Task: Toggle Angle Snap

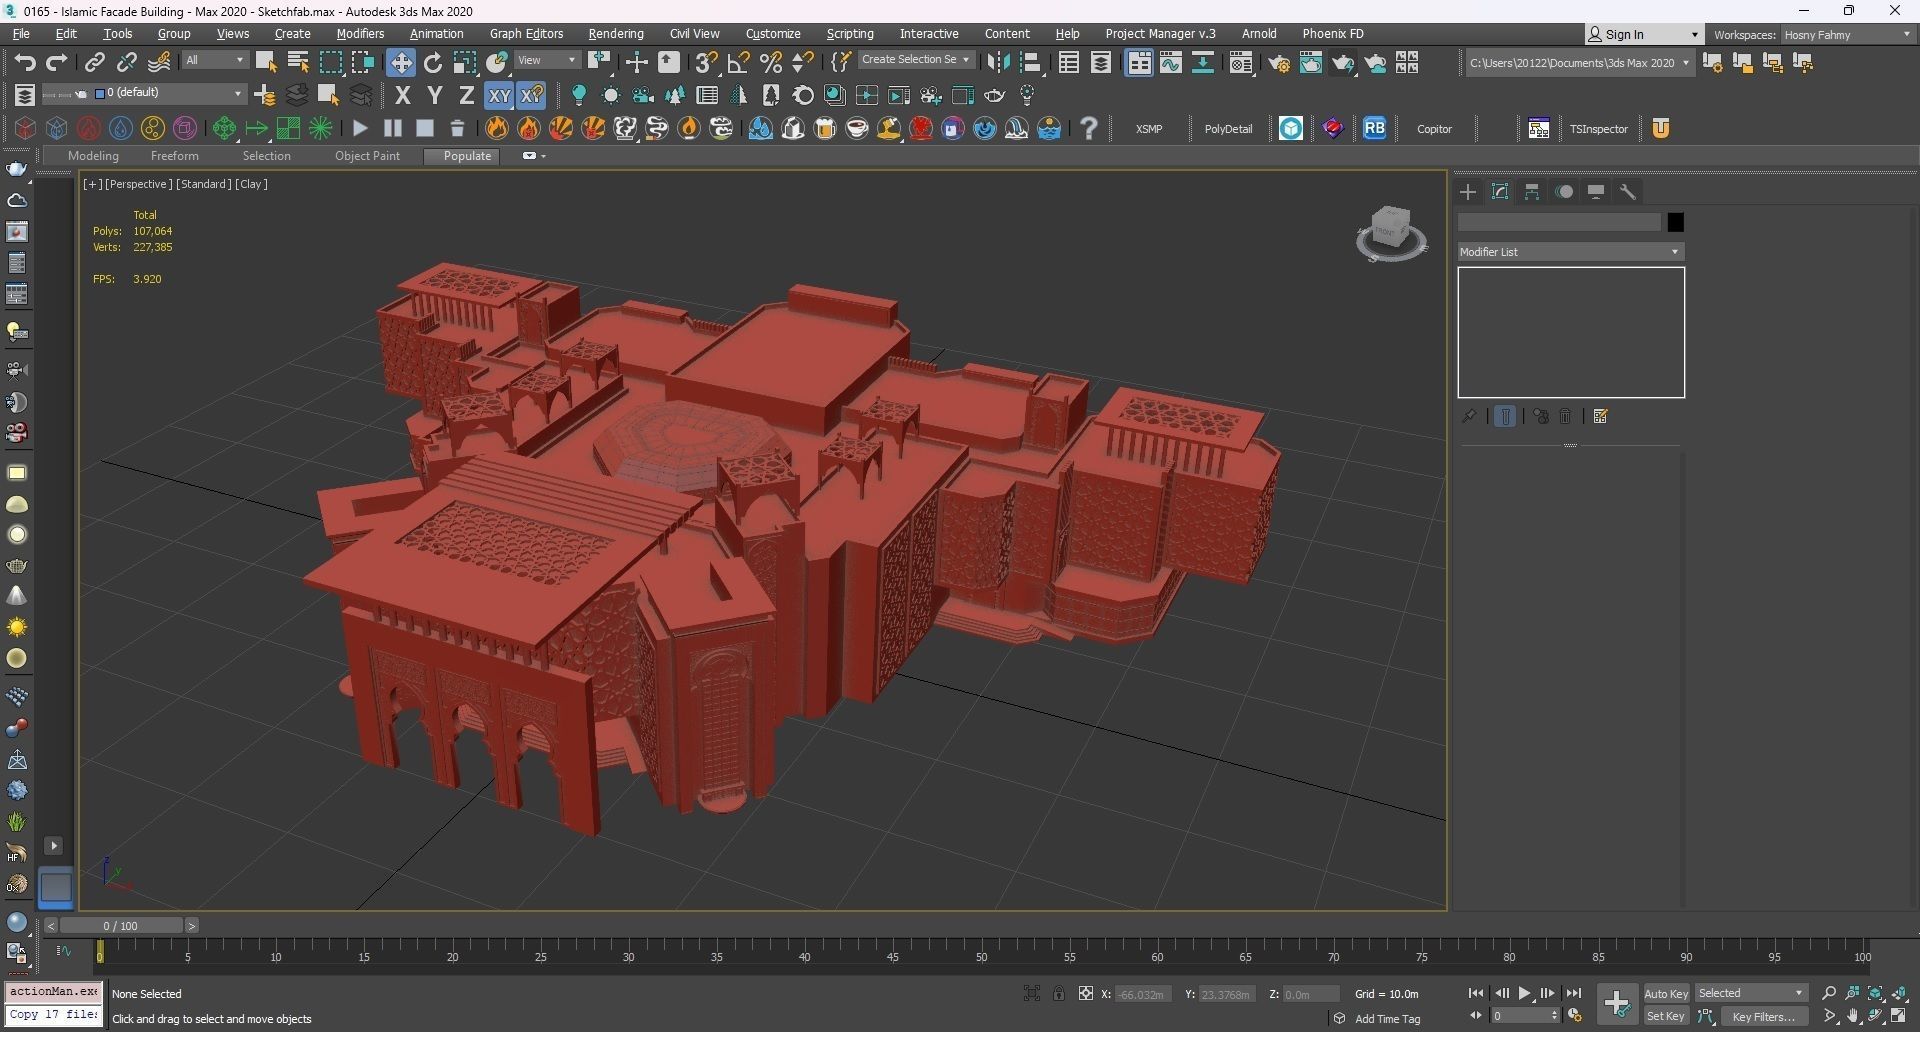Action: click(738, 62)
